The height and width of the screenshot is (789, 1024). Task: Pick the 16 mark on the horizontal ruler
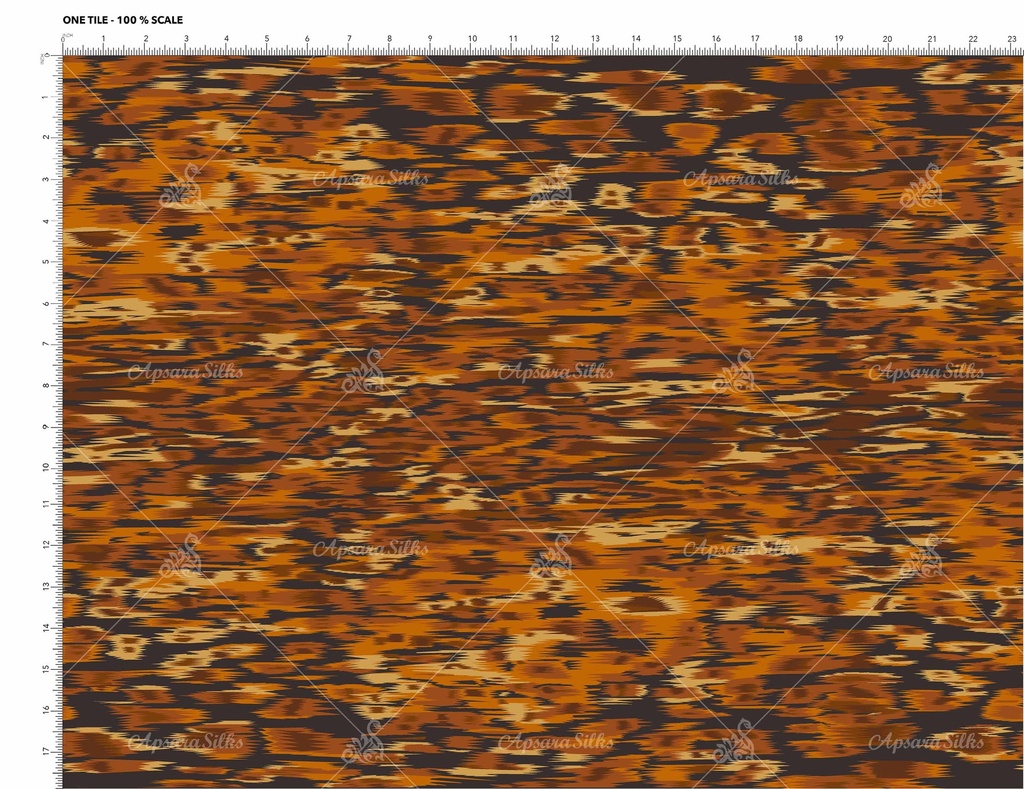[x=716, y=39]
